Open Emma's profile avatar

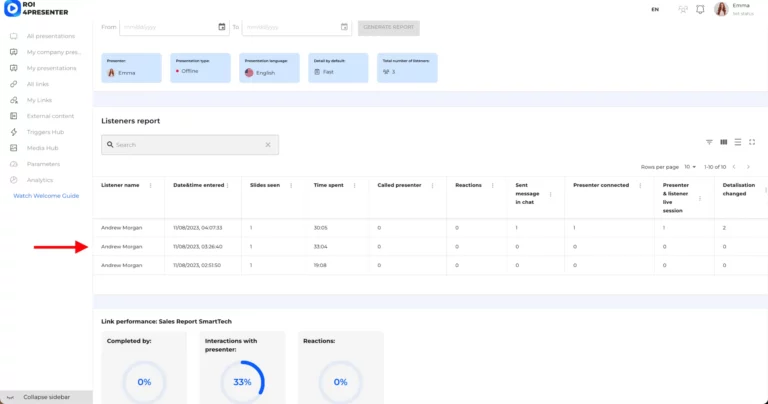pos(721,9)
